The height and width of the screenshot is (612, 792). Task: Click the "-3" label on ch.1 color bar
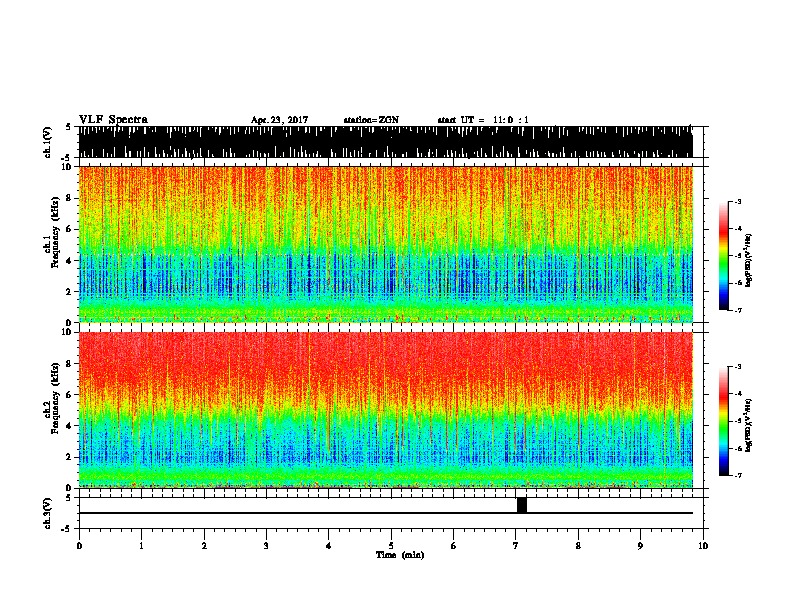pos(738,201)
